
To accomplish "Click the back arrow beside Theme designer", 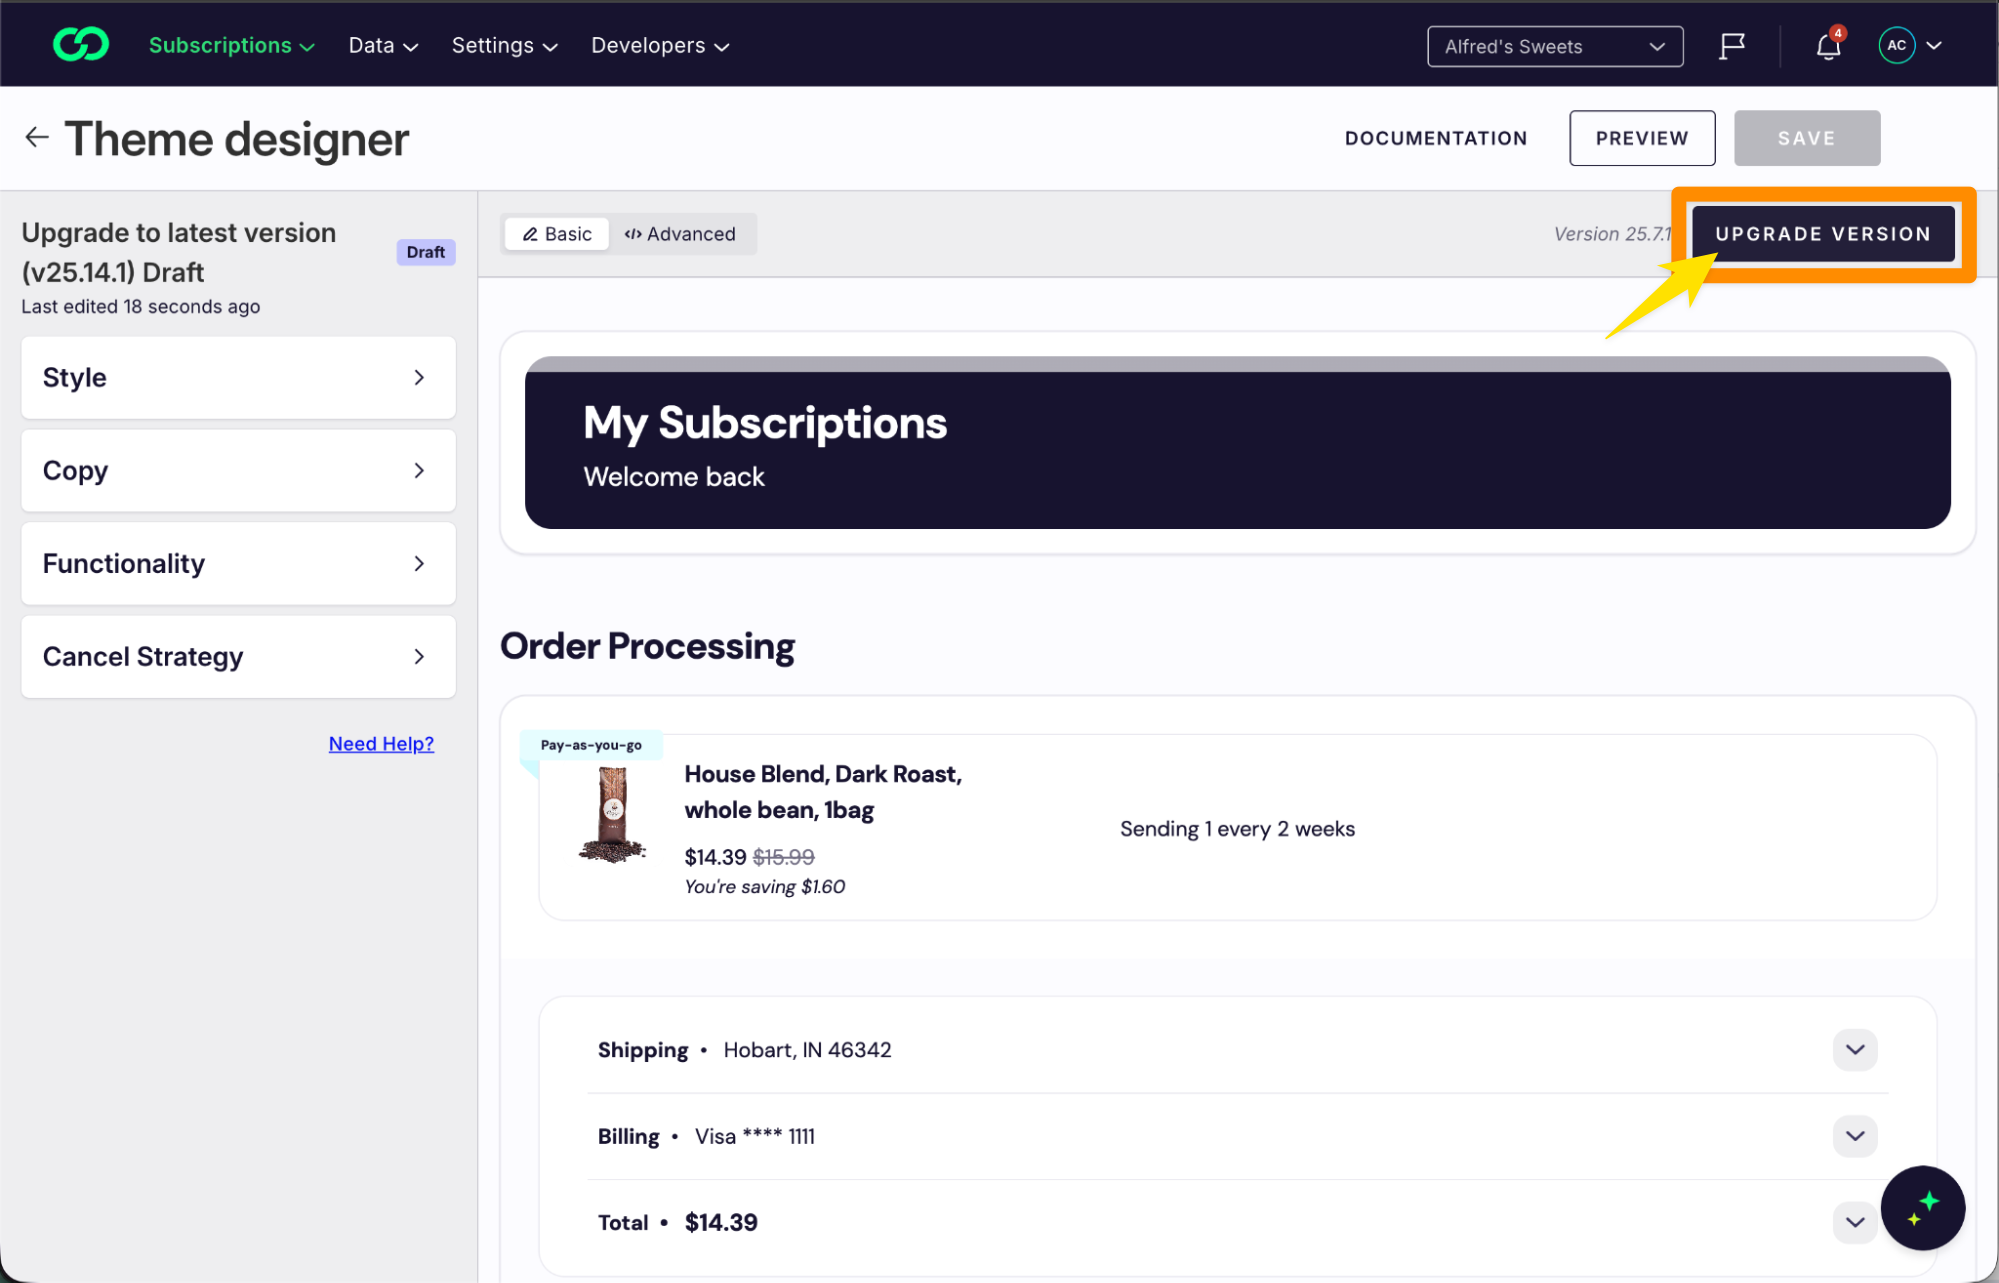I will [37, 138].
